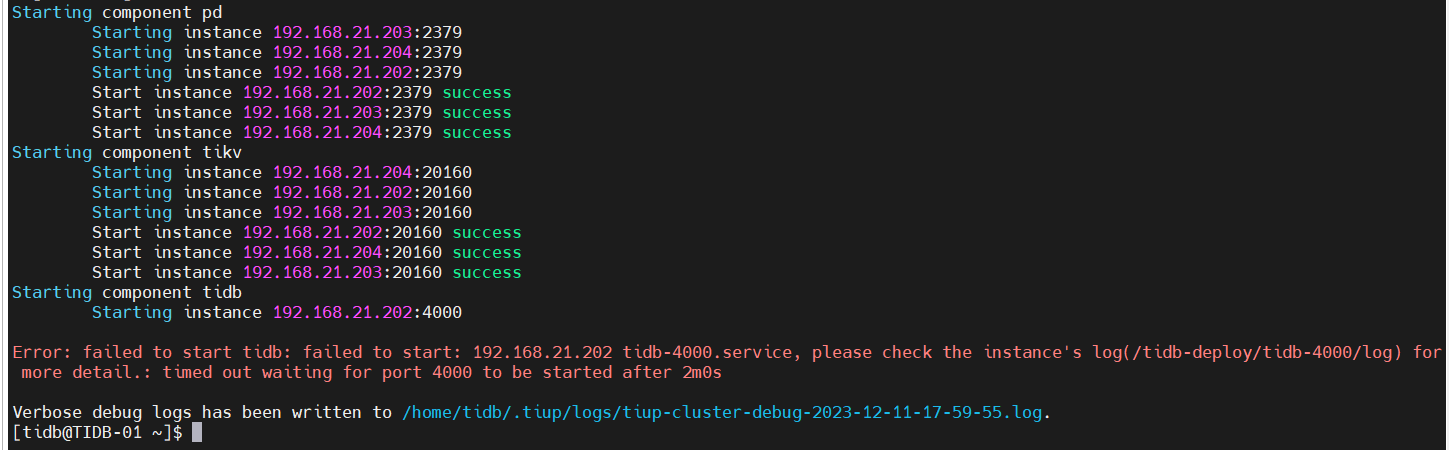Click the "Verbose debug logs has been written" text

coord(200,412)
